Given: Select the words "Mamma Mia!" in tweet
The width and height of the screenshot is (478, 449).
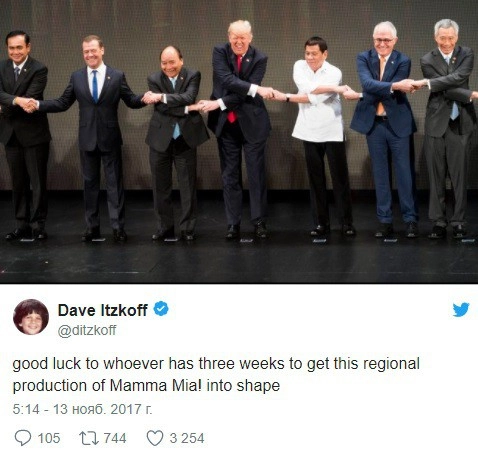Looking at the screenshot, I should 156,386.
